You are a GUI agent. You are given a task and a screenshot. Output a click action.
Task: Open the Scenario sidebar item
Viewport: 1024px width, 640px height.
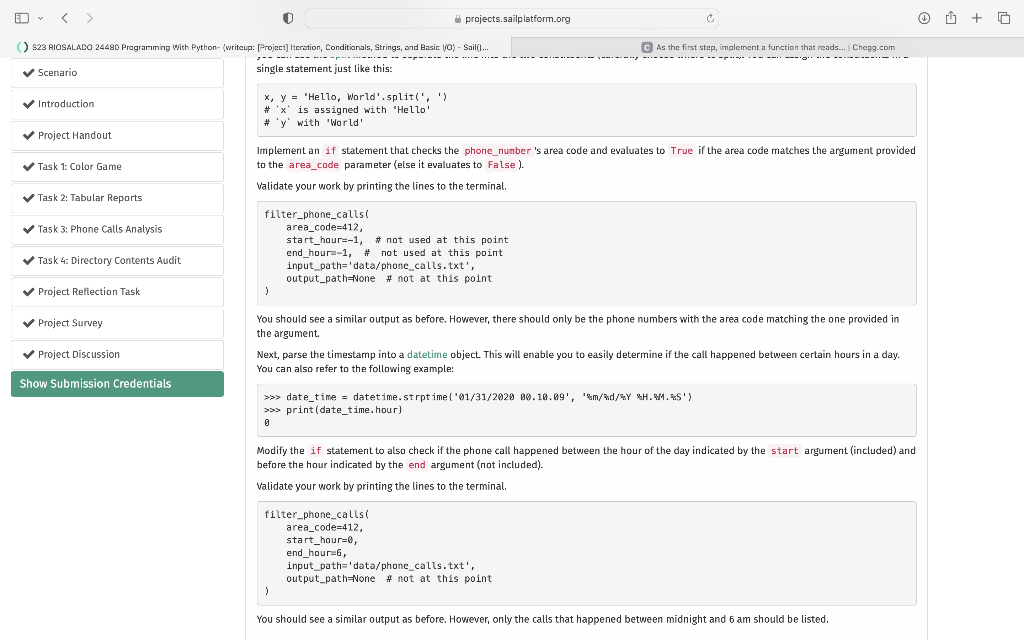tap(118, 72)
